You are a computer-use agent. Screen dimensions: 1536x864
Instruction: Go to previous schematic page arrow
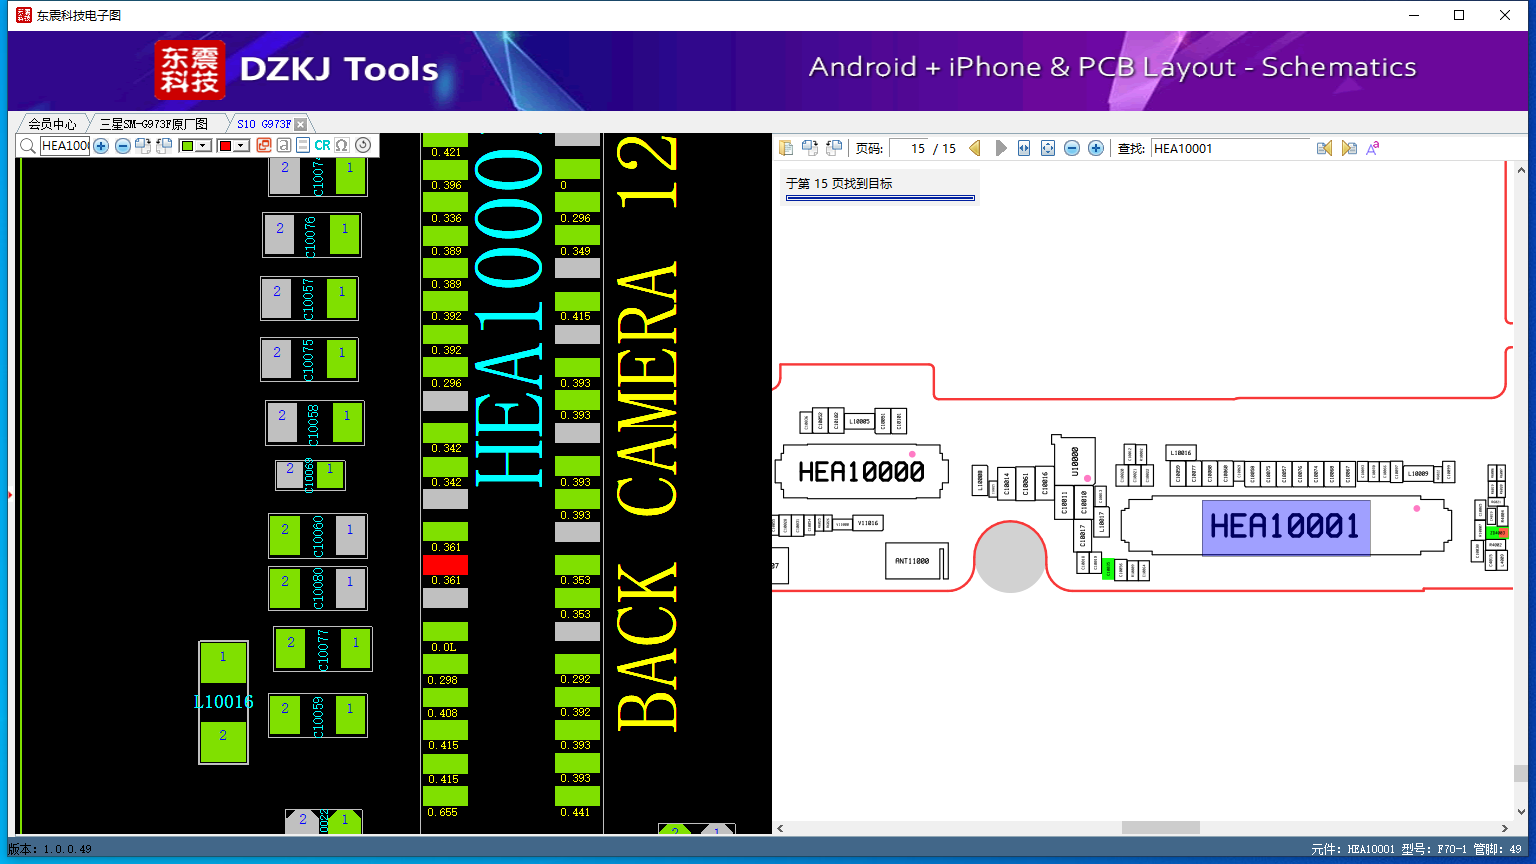[975, 148]
